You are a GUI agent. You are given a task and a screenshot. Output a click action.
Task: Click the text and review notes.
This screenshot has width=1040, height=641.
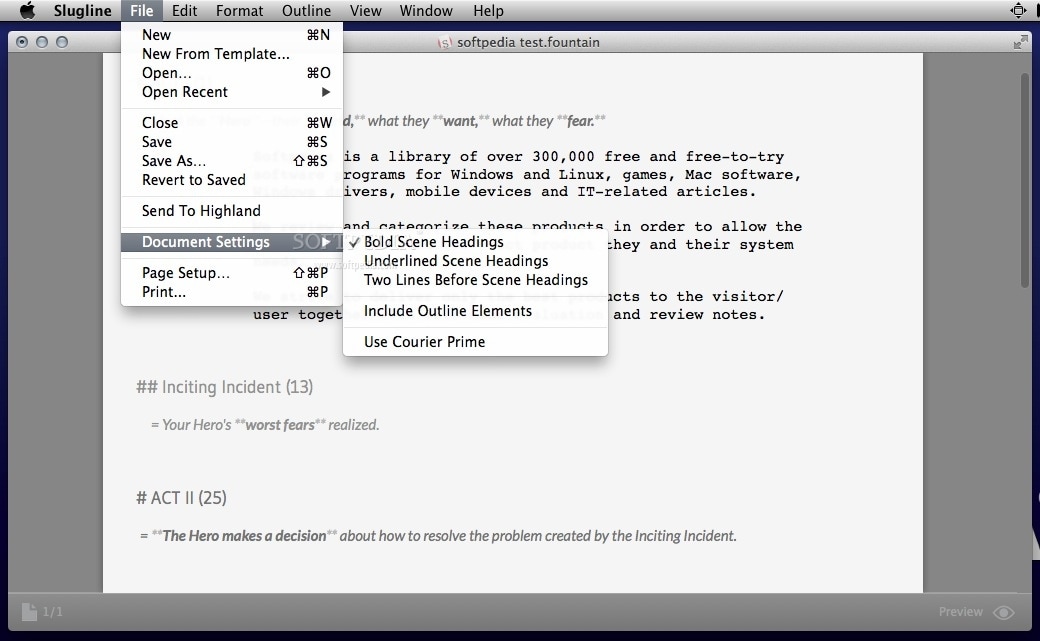click(x=689, y=315)
